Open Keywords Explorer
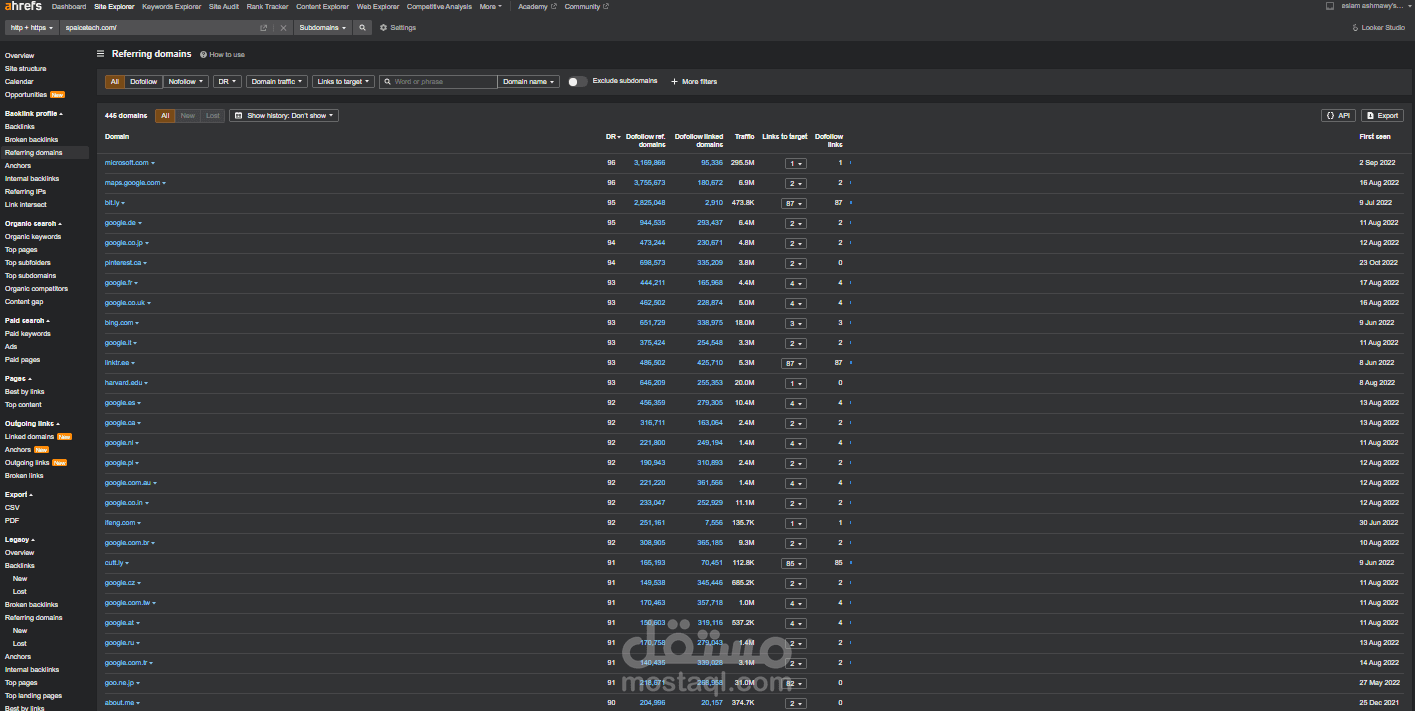 coord(171,6)
